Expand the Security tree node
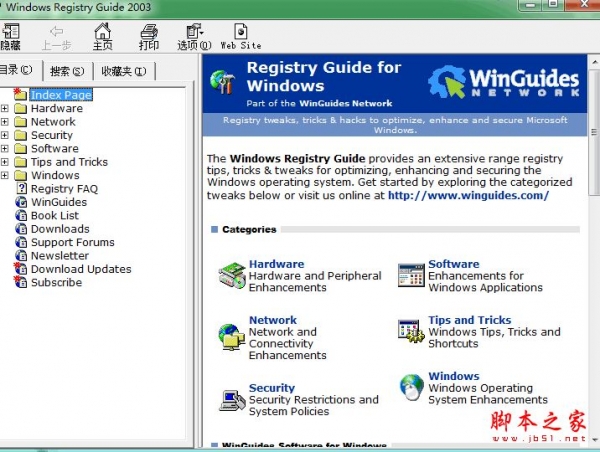Viewport: 600px width, 452px height. [5, 135]
